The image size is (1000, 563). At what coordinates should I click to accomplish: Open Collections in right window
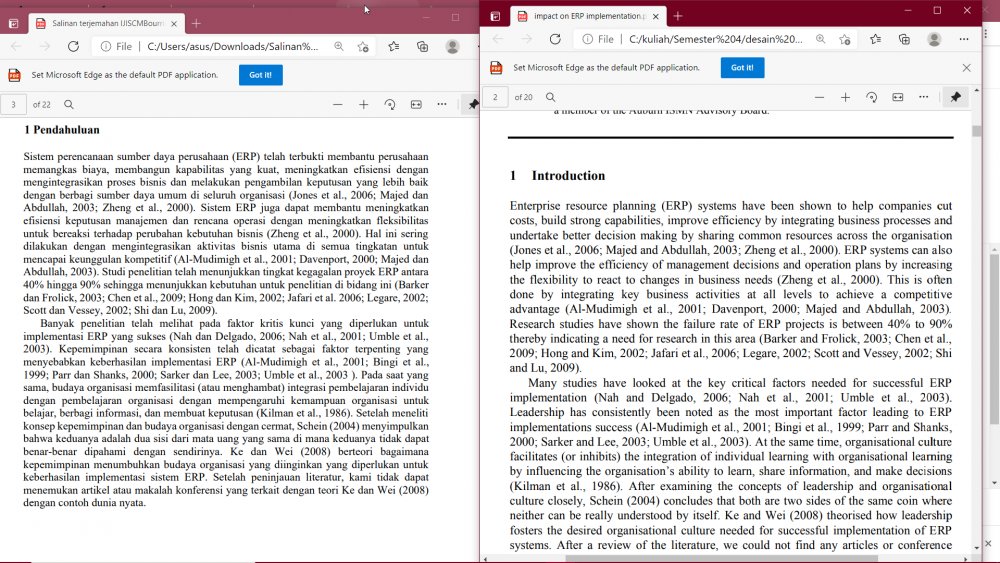(x=904, y=39)
